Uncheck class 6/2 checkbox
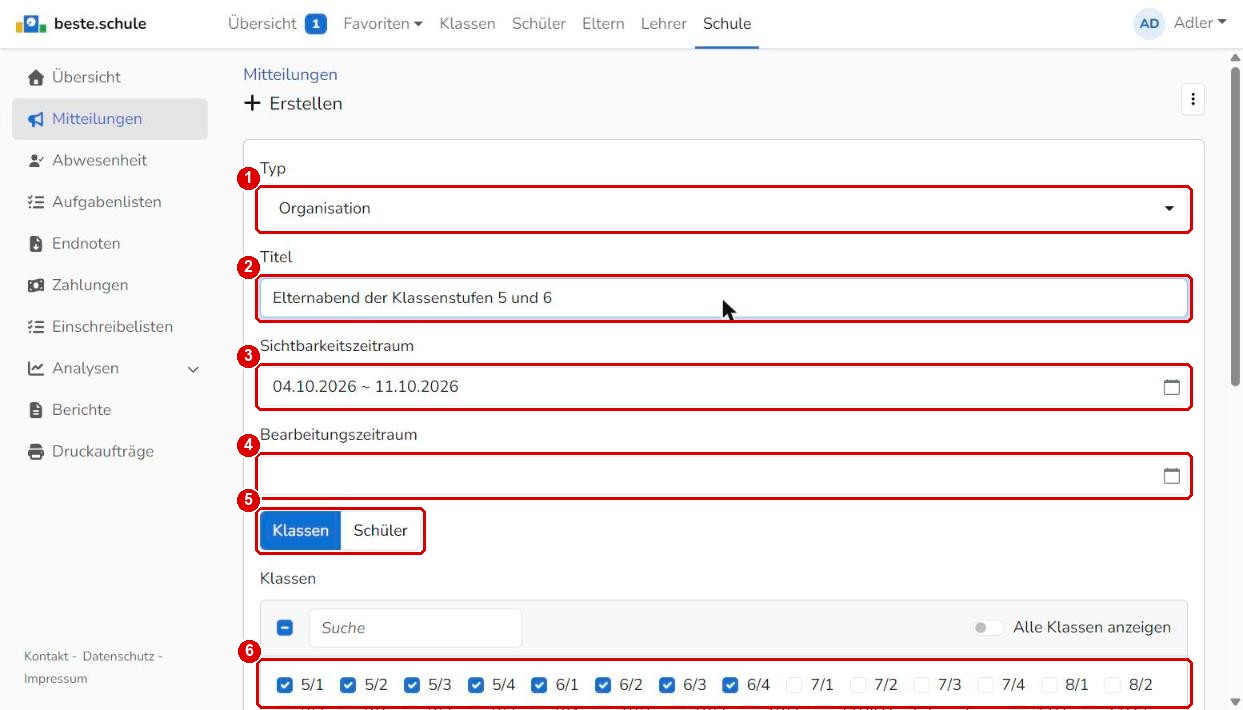Viewport: 1243px width, 710px height. pos(603,685)
